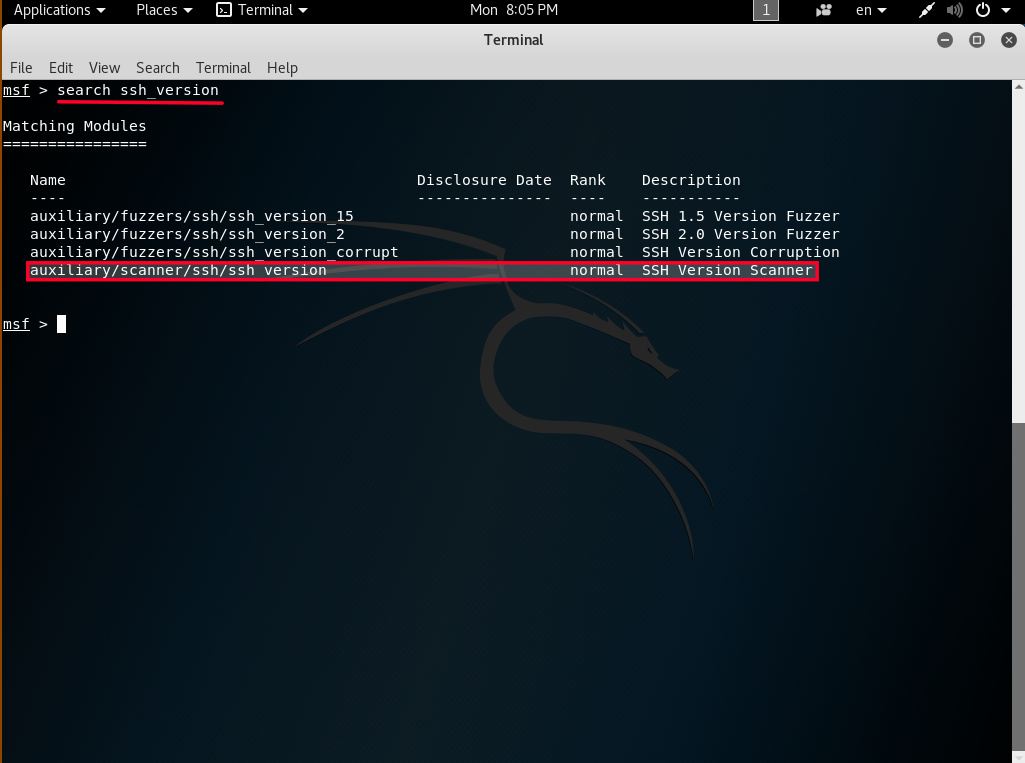1025x763 pixels.
Task: Open the Applications dropdown menu
Action: pos(59,10)
